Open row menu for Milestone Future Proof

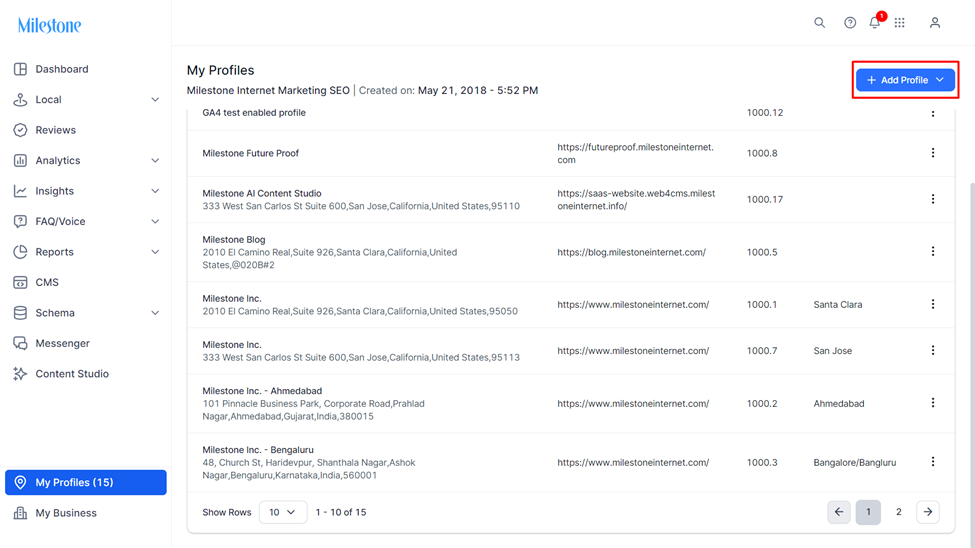coord(933,153)
